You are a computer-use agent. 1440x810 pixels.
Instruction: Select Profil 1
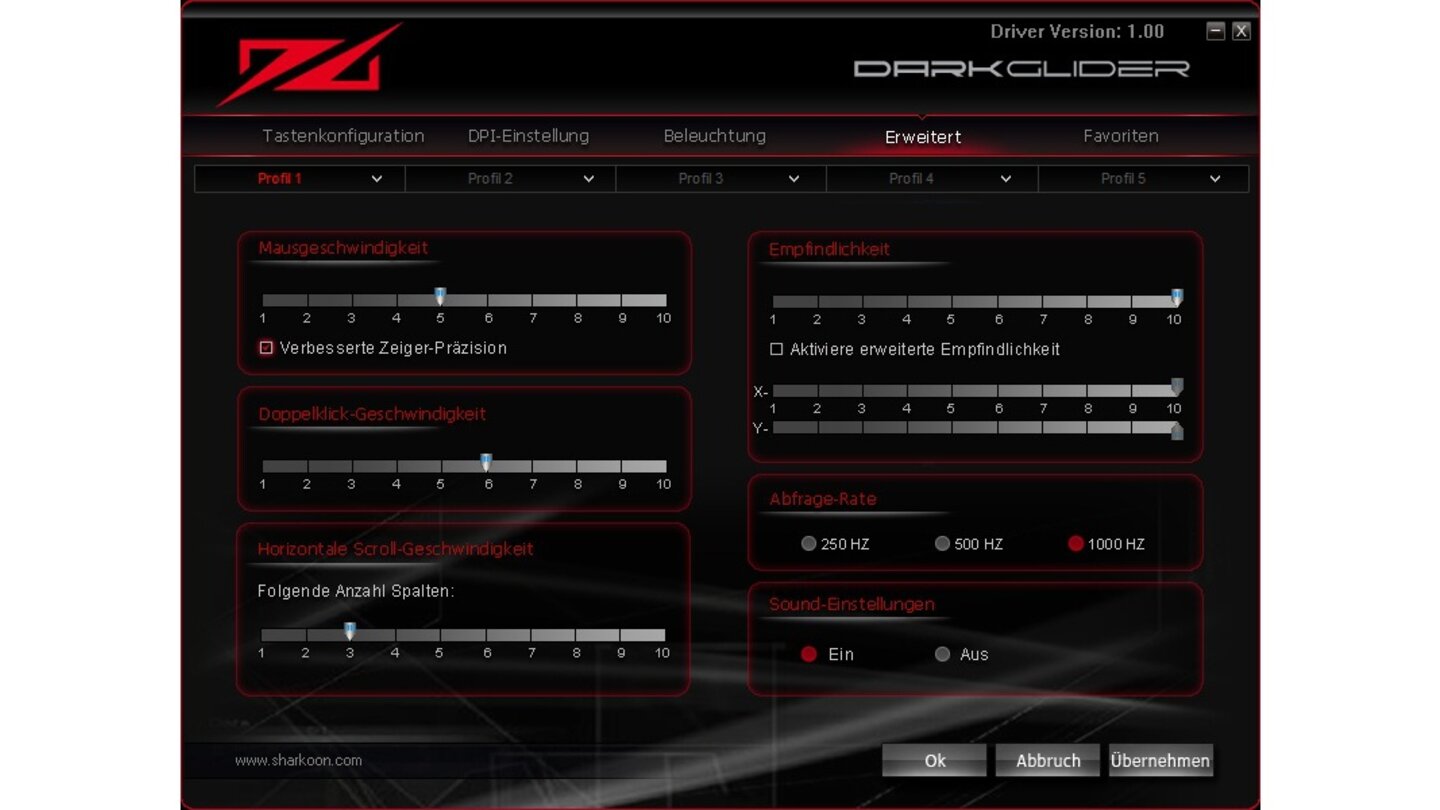pyautogui.click(x=279, y=179)
